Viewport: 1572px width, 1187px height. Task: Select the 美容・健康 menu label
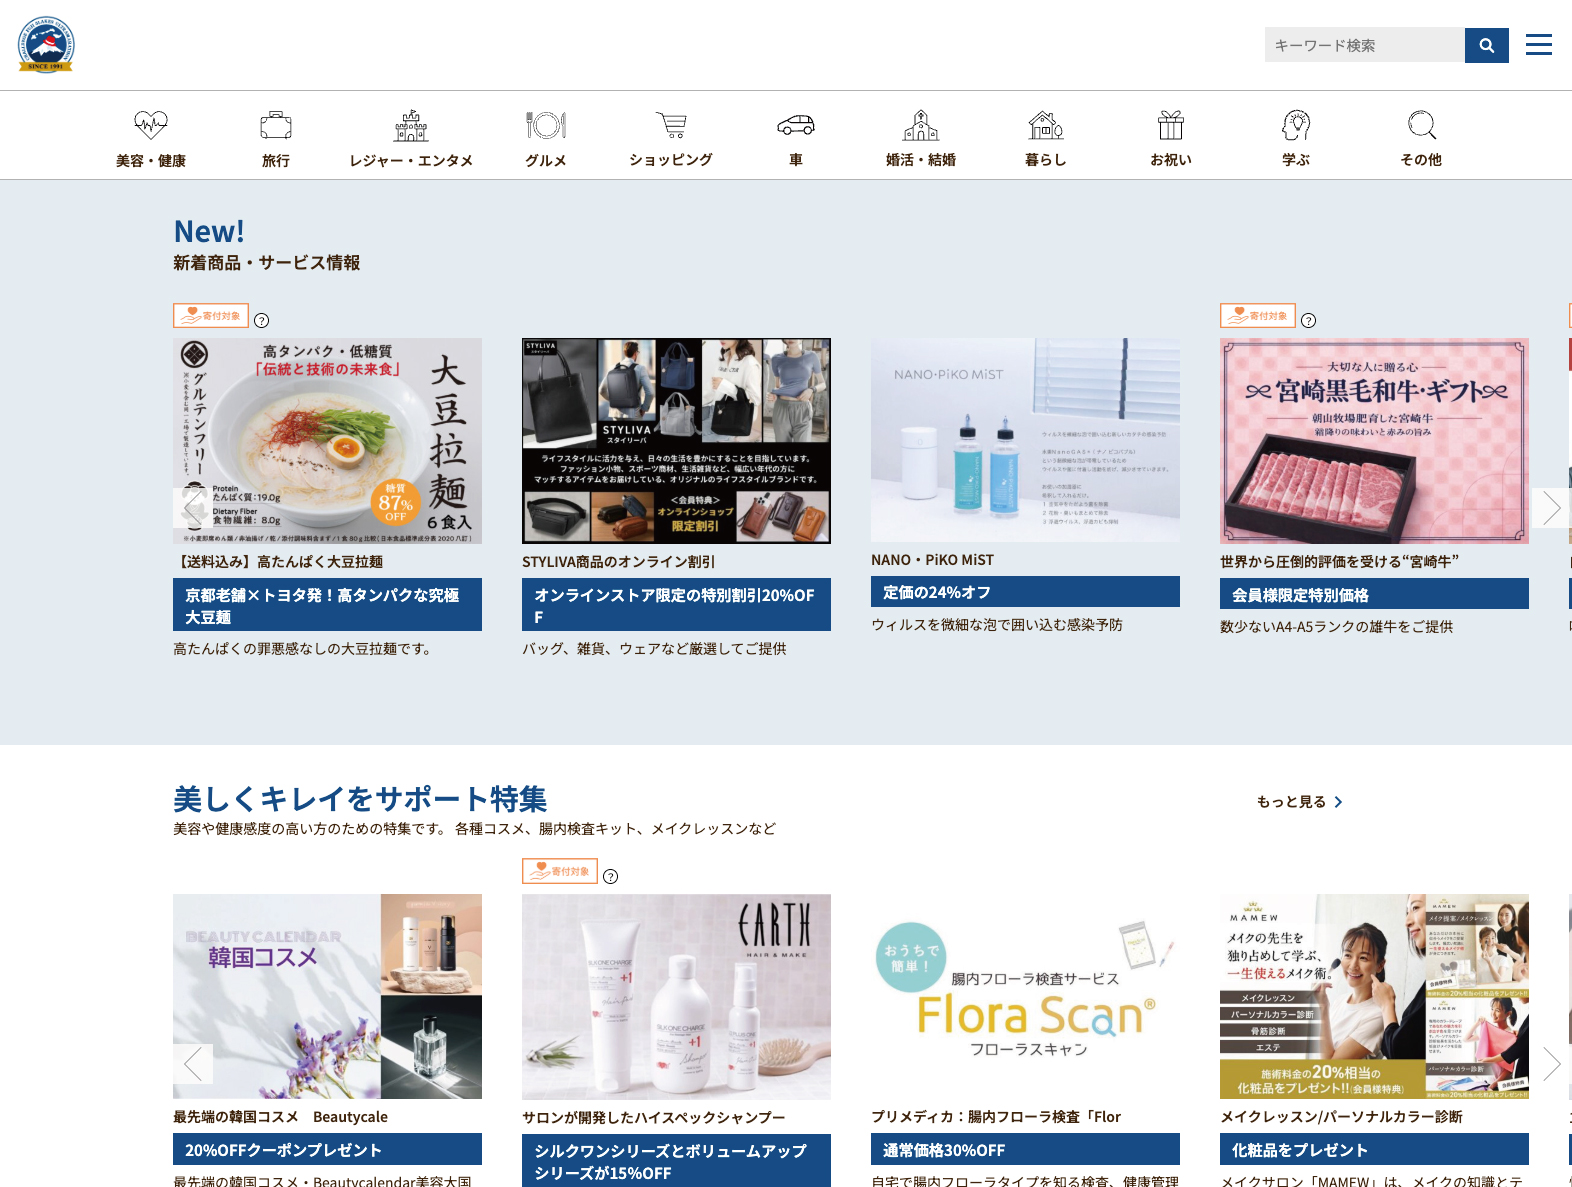click(151, 160)
